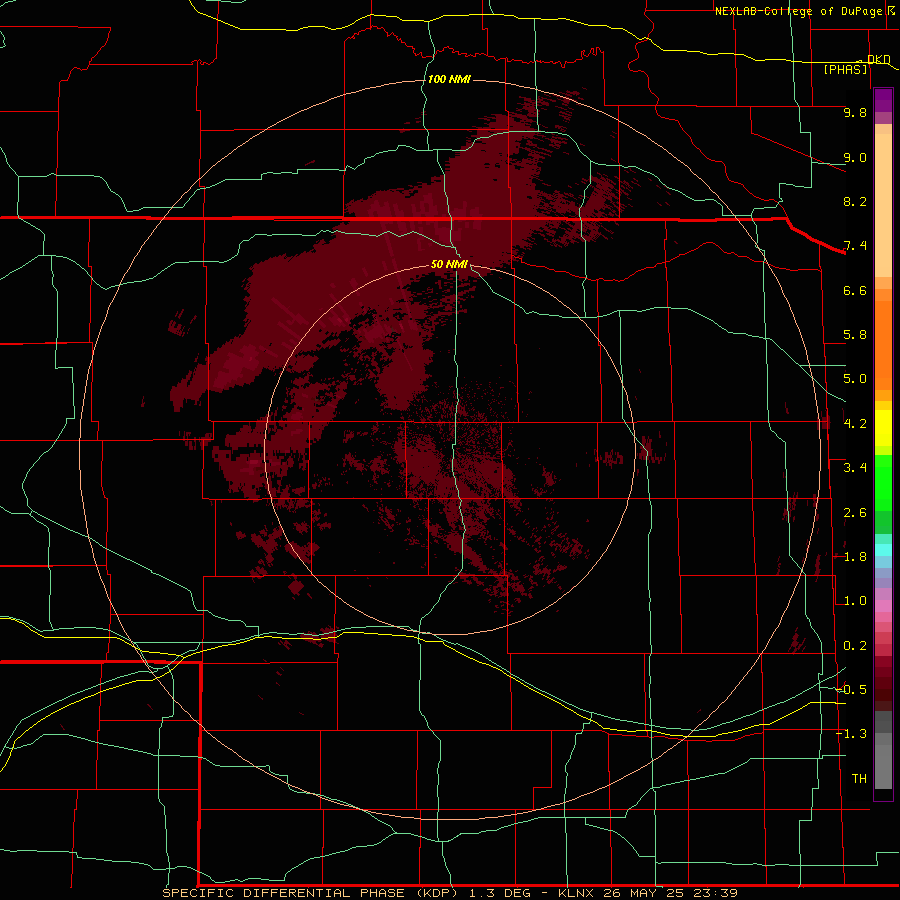Viewport: 900px width, 900px height.
Task: Click the KLNX 26 MAY 25 23:39 timestamp
Action: tap(647, 893)
